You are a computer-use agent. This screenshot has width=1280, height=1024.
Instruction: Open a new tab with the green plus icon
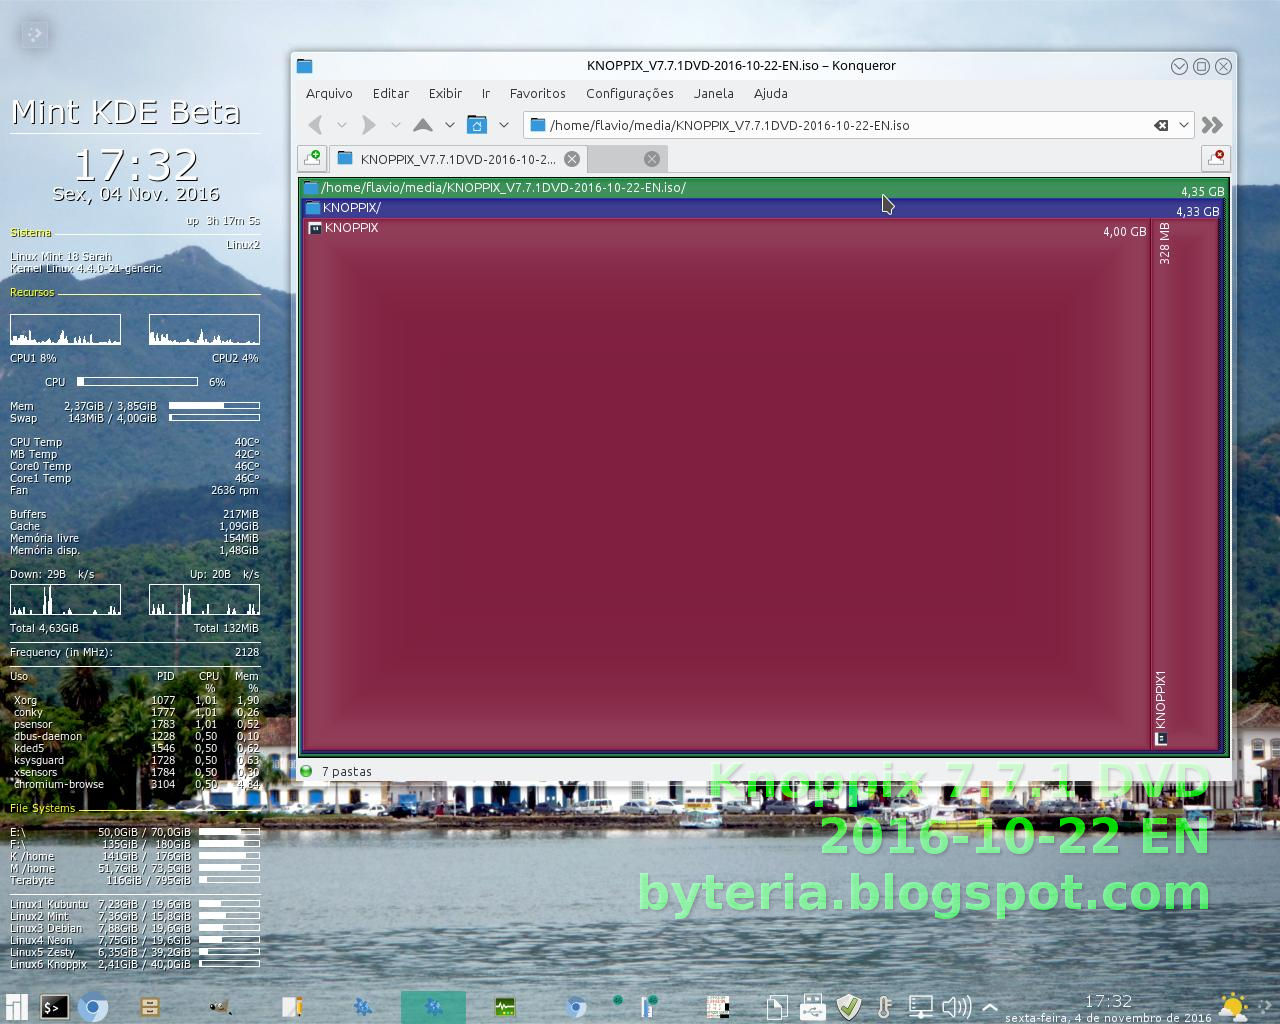tap(310, 158)
